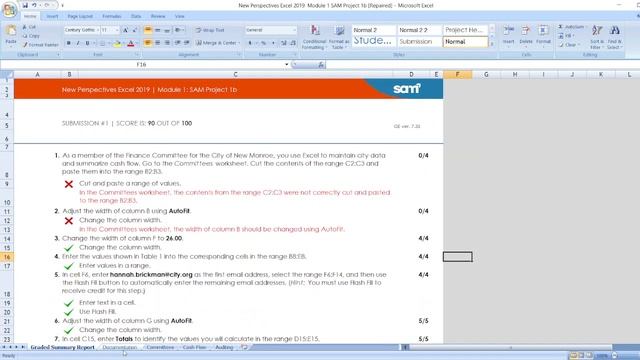Screen dimensions: 640x360
Task: Expand the Merge & Center dropdown arrow
Action: tap(239, 43)
